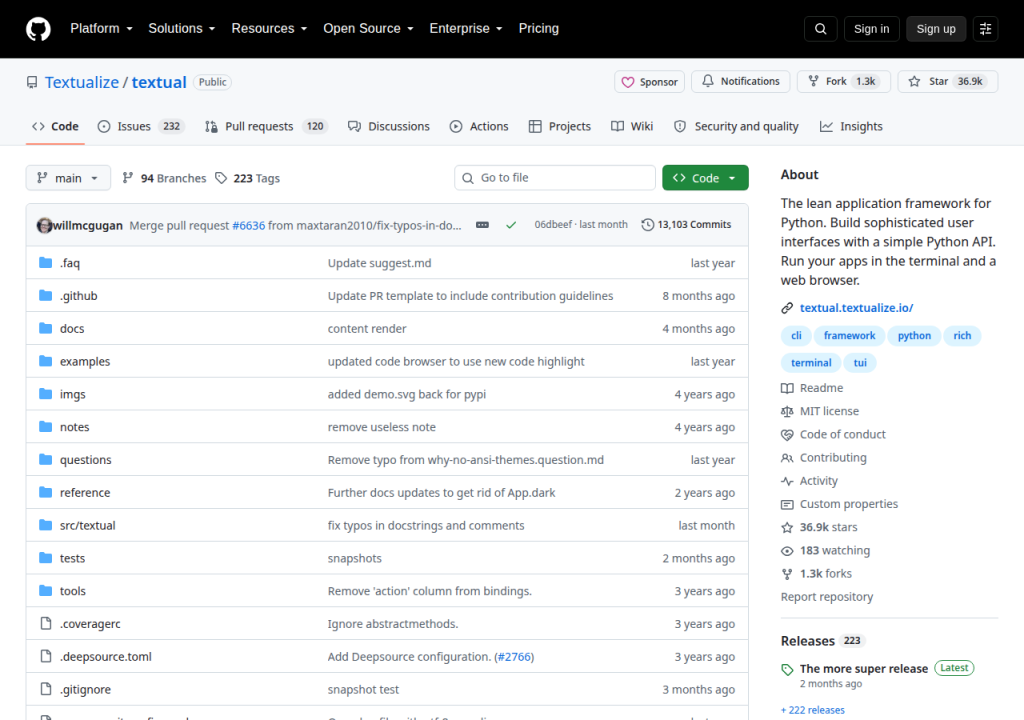
Task: Click the folder icon for tests
Action: pos(46,557)
